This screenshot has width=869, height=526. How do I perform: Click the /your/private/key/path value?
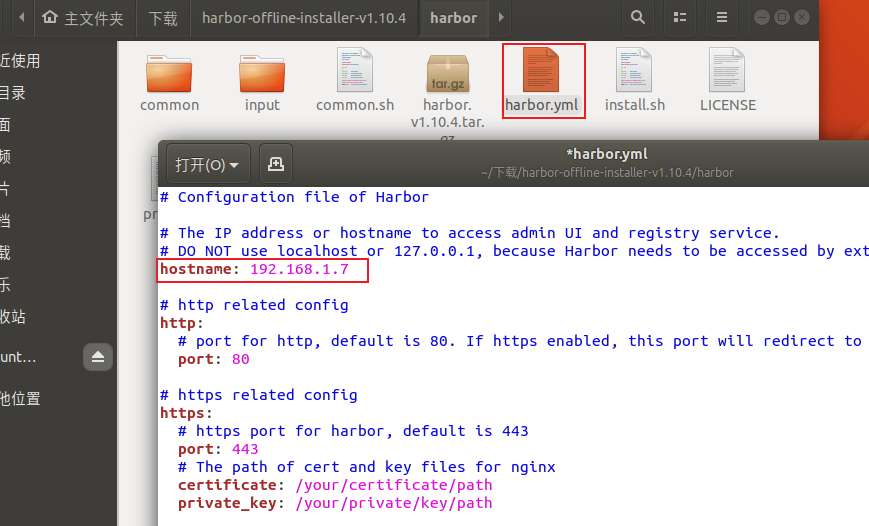pos(394,503)
